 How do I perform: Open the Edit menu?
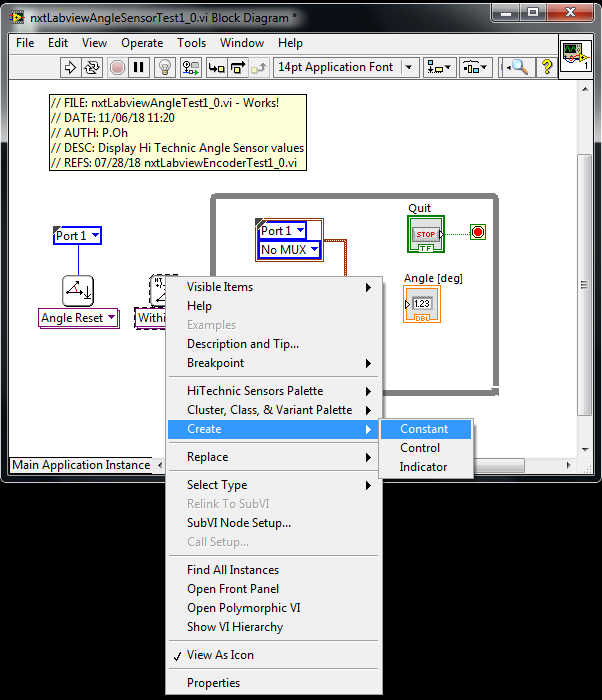coord(58,43)
